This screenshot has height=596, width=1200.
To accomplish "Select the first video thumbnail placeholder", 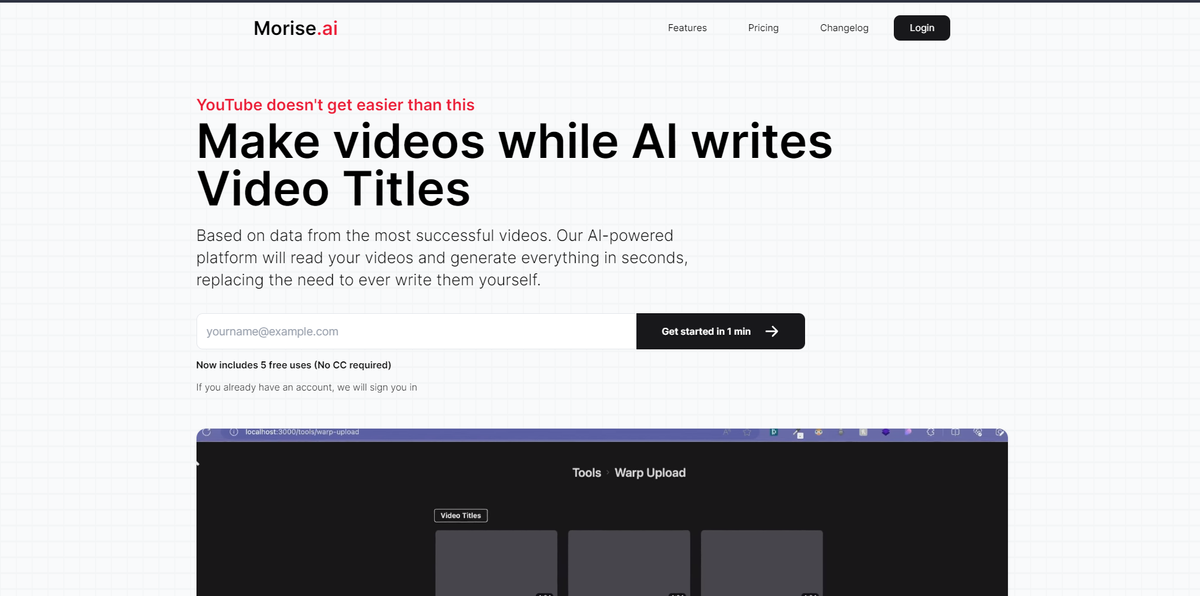I will coord(496,562).
